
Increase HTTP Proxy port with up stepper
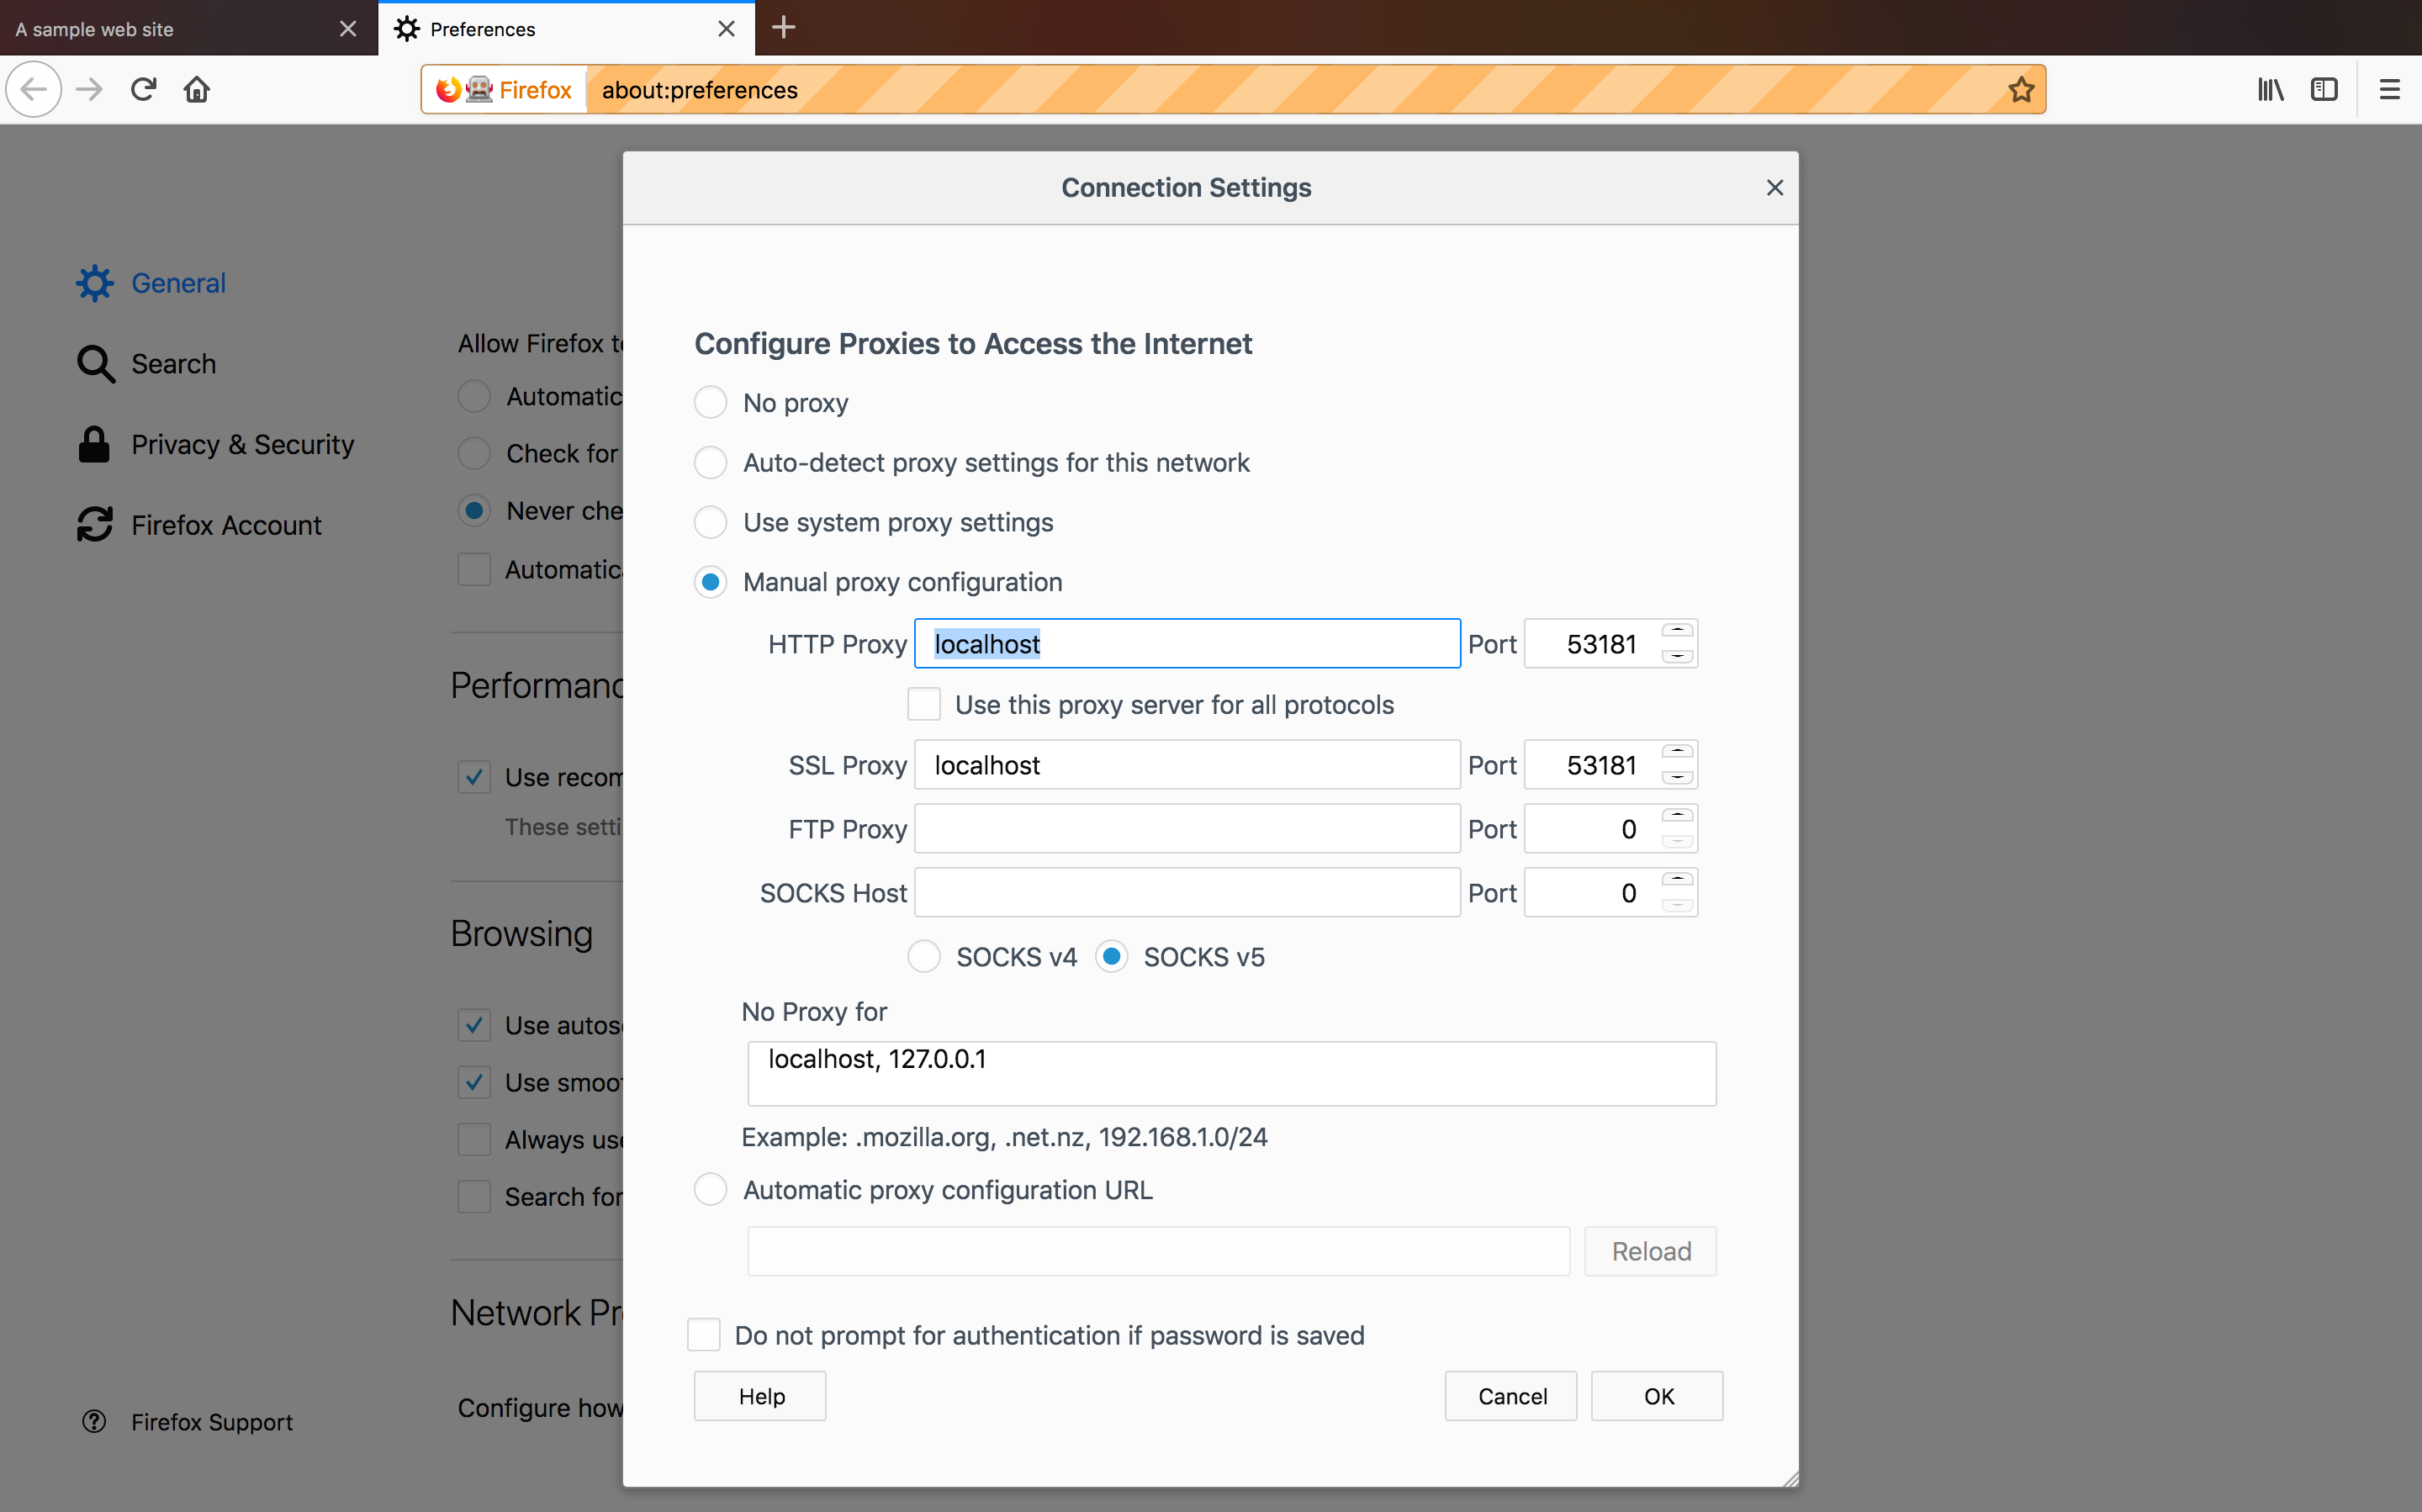1677,631
